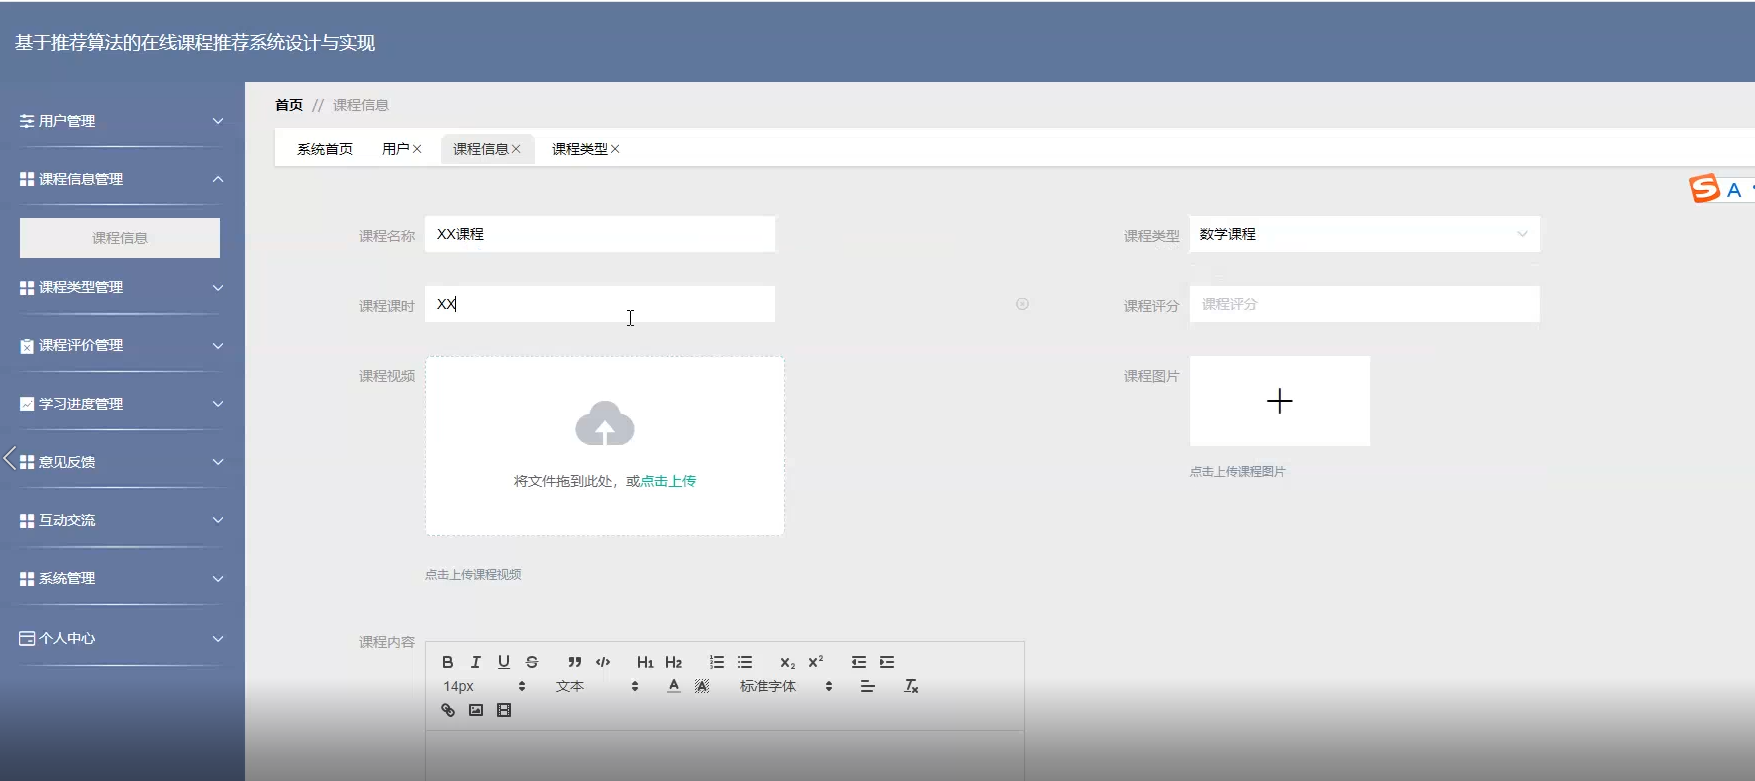Viewport: 1755px width, 781px height.
Task: Insert a video in editor
Action: pyautogui.click(x=504, y=710)
